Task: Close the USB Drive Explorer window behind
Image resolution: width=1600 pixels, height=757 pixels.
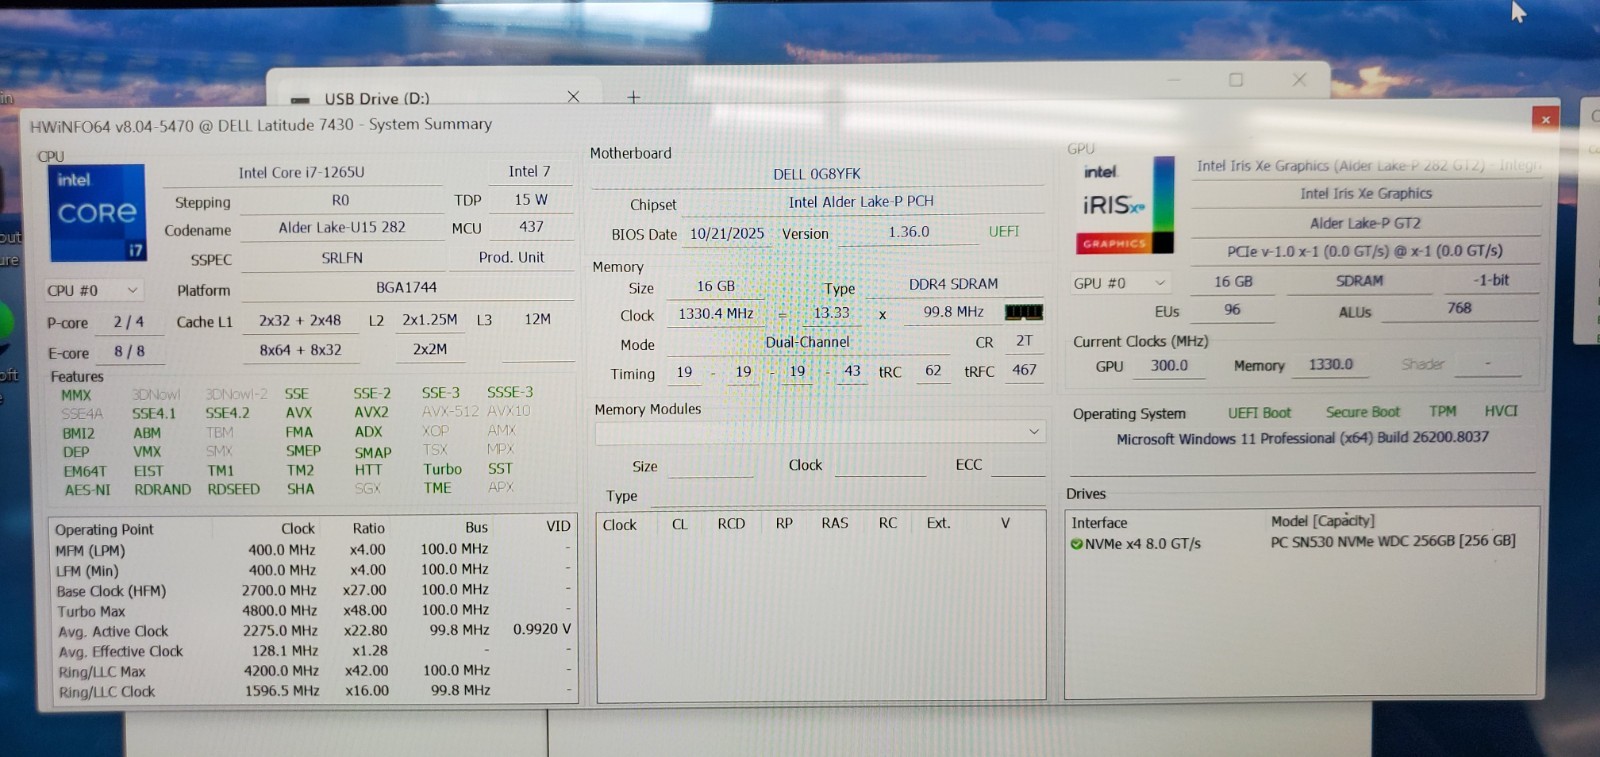Action: click(x=1299, y=80)
